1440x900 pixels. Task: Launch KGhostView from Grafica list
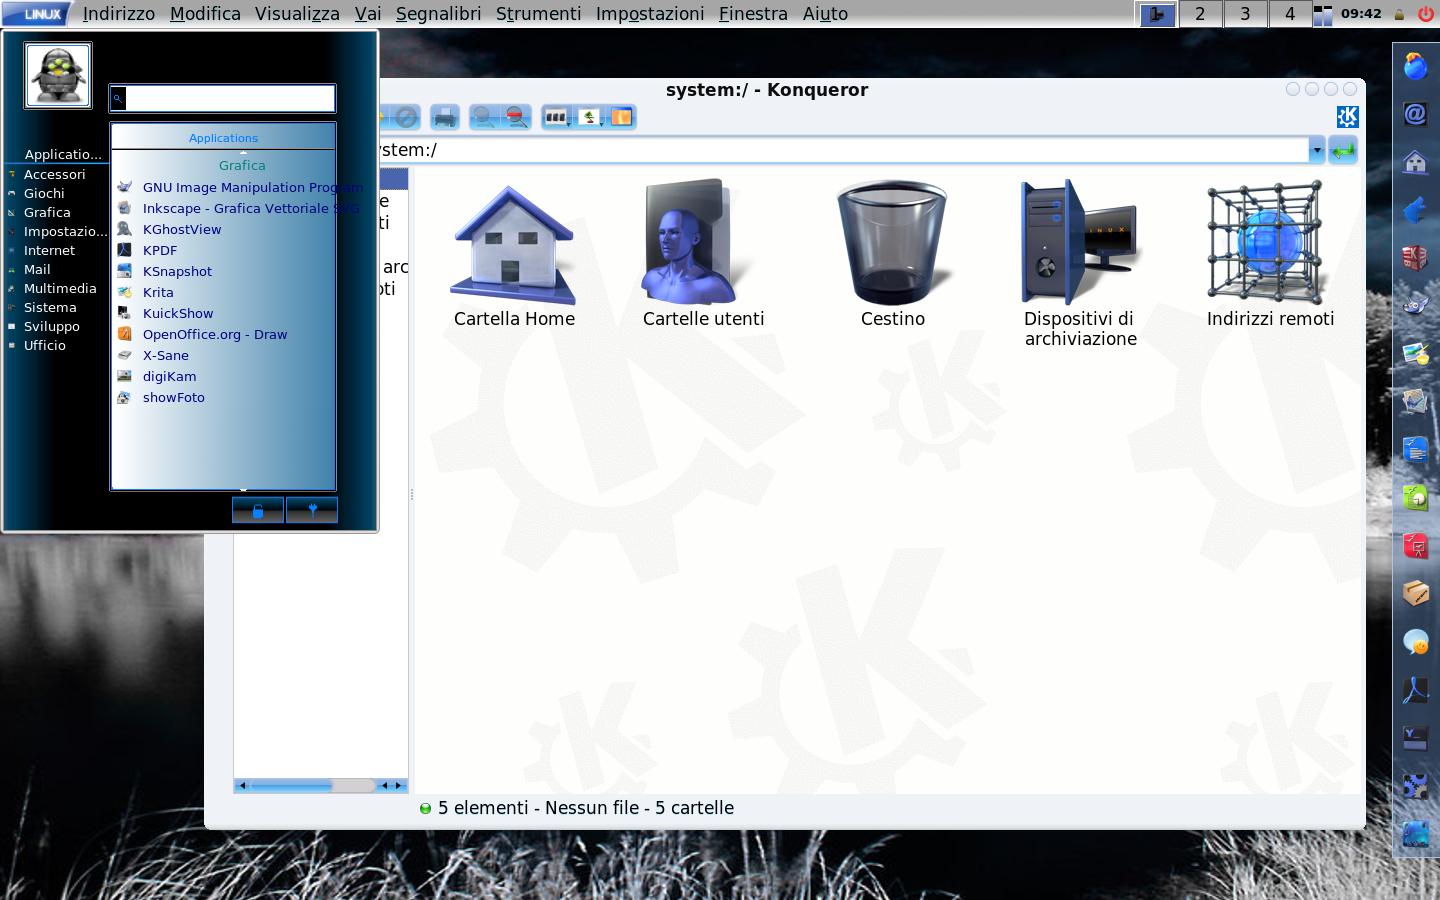tap(169, 229)
